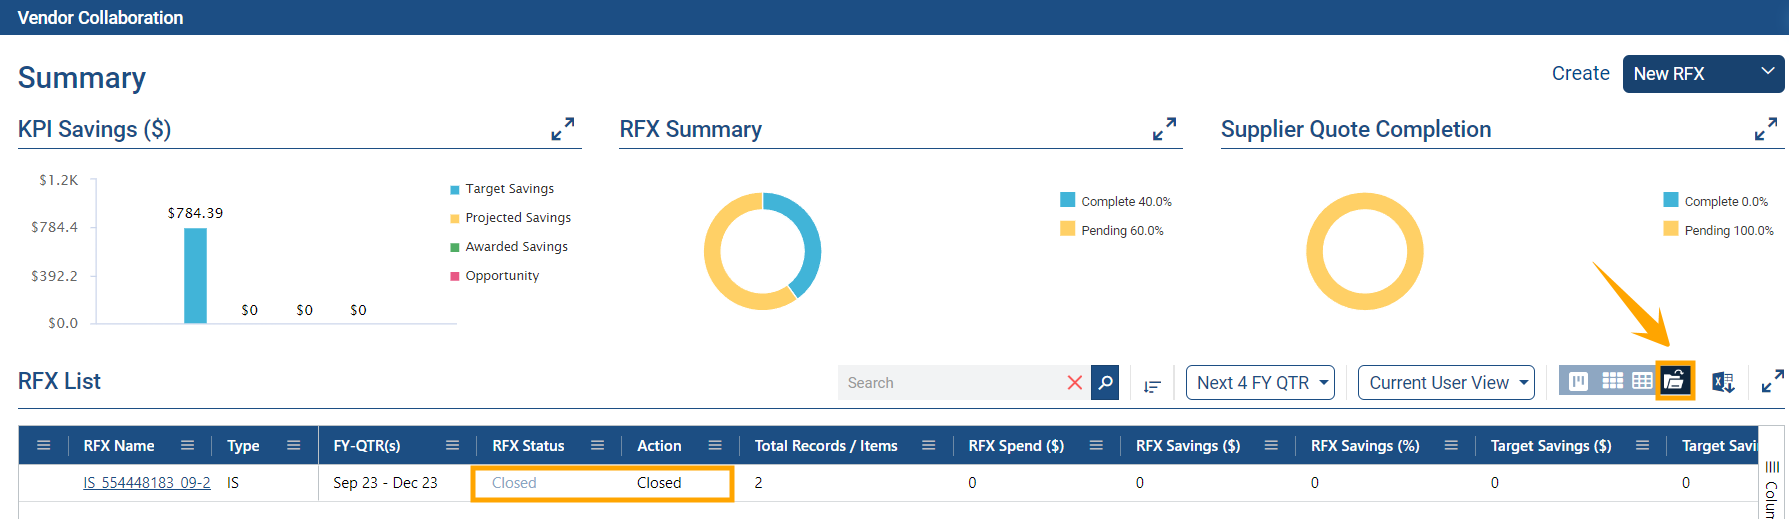Open the IS_554448183_09-2 RFX link
Viewport: 1789px width, 519px height.
point(147,483)
